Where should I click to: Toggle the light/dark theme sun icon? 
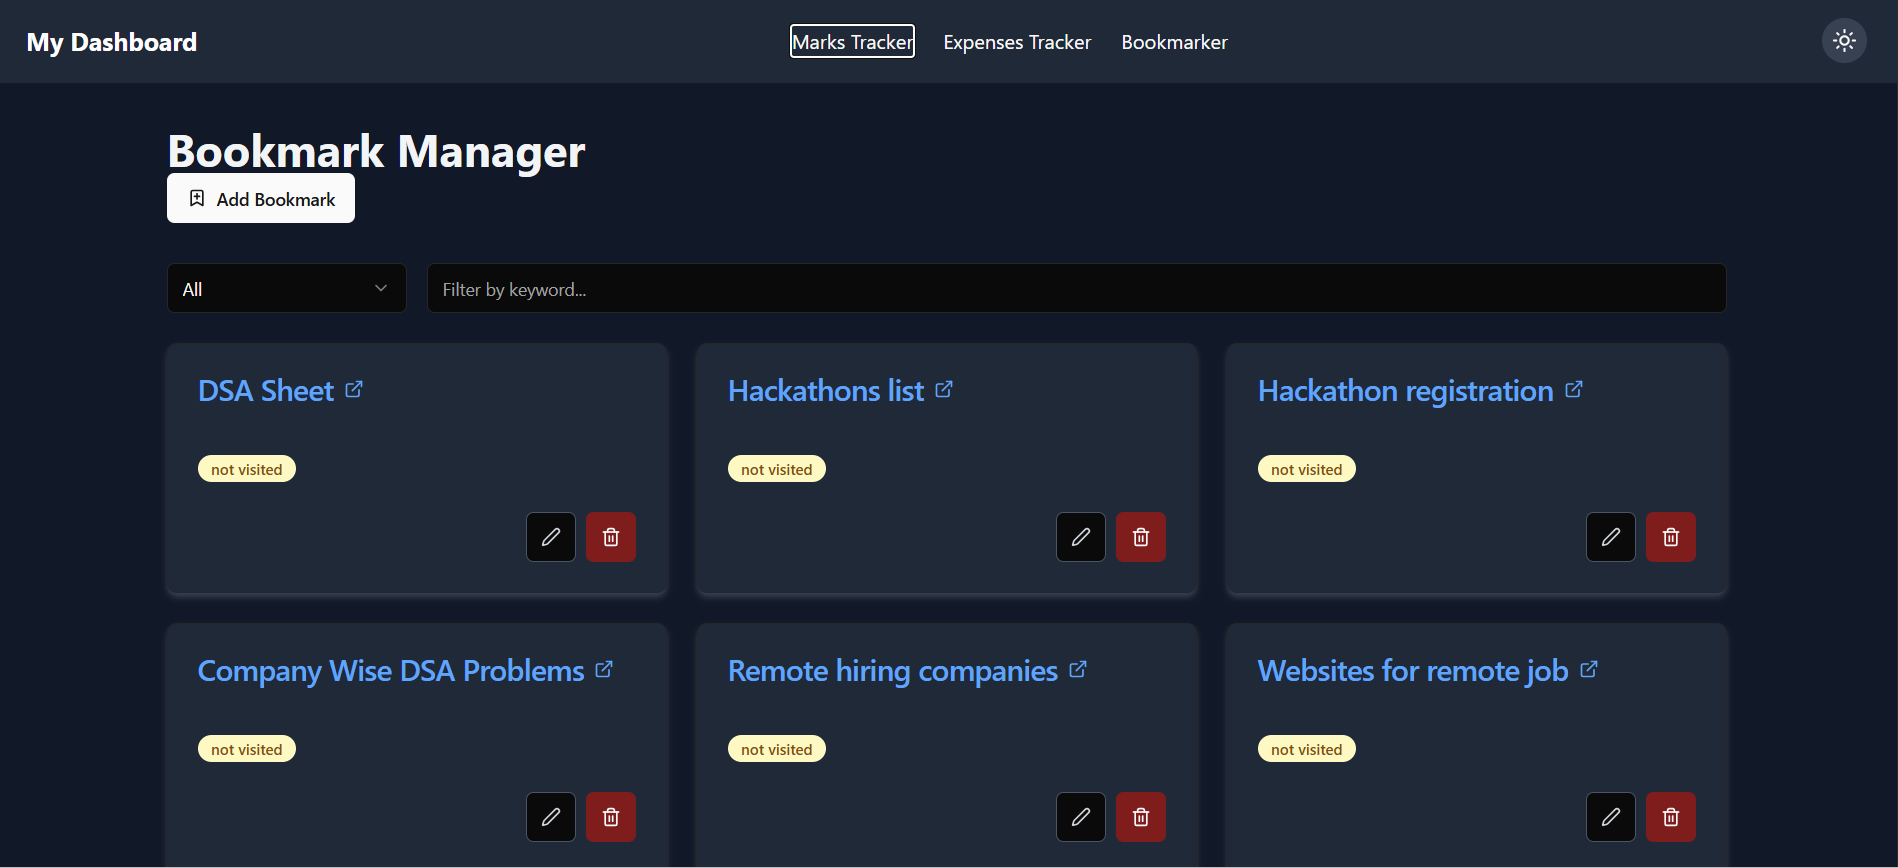[1844, 41]
